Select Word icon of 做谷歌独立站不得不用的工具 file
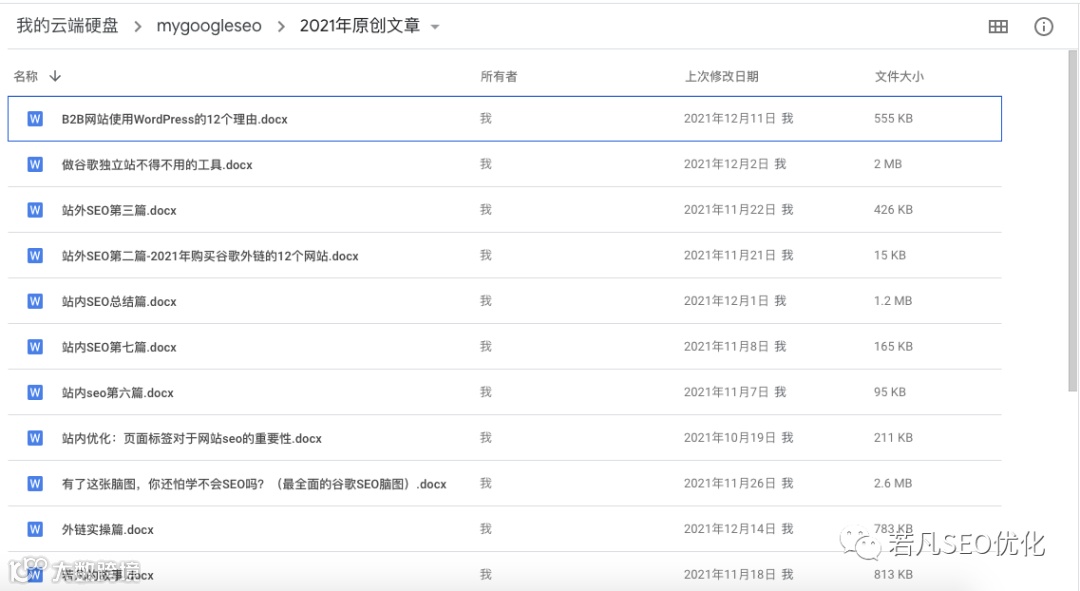This screenshot has width=1080, height=591. (35, 164)
